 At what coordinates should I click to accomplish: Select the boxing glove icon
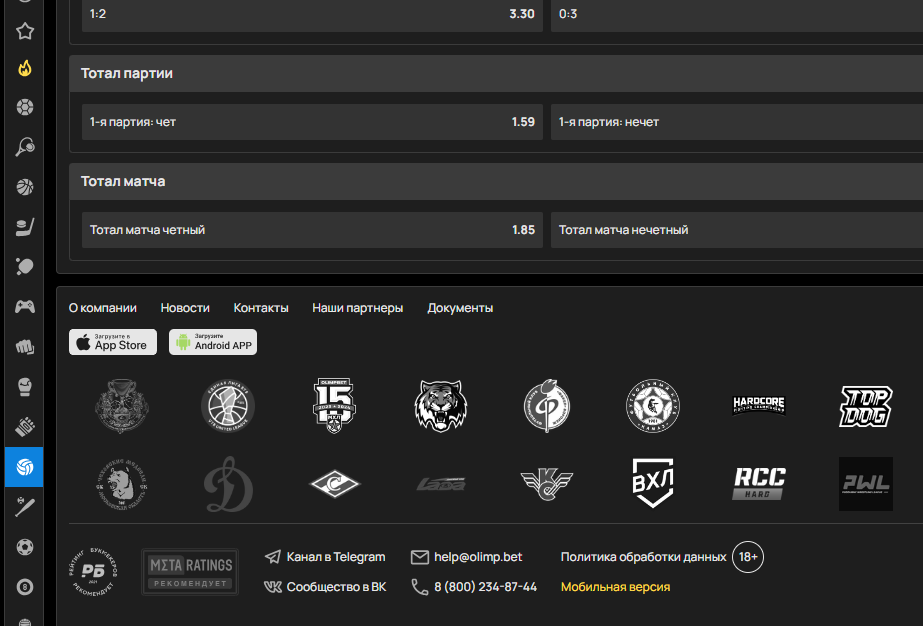25,387
